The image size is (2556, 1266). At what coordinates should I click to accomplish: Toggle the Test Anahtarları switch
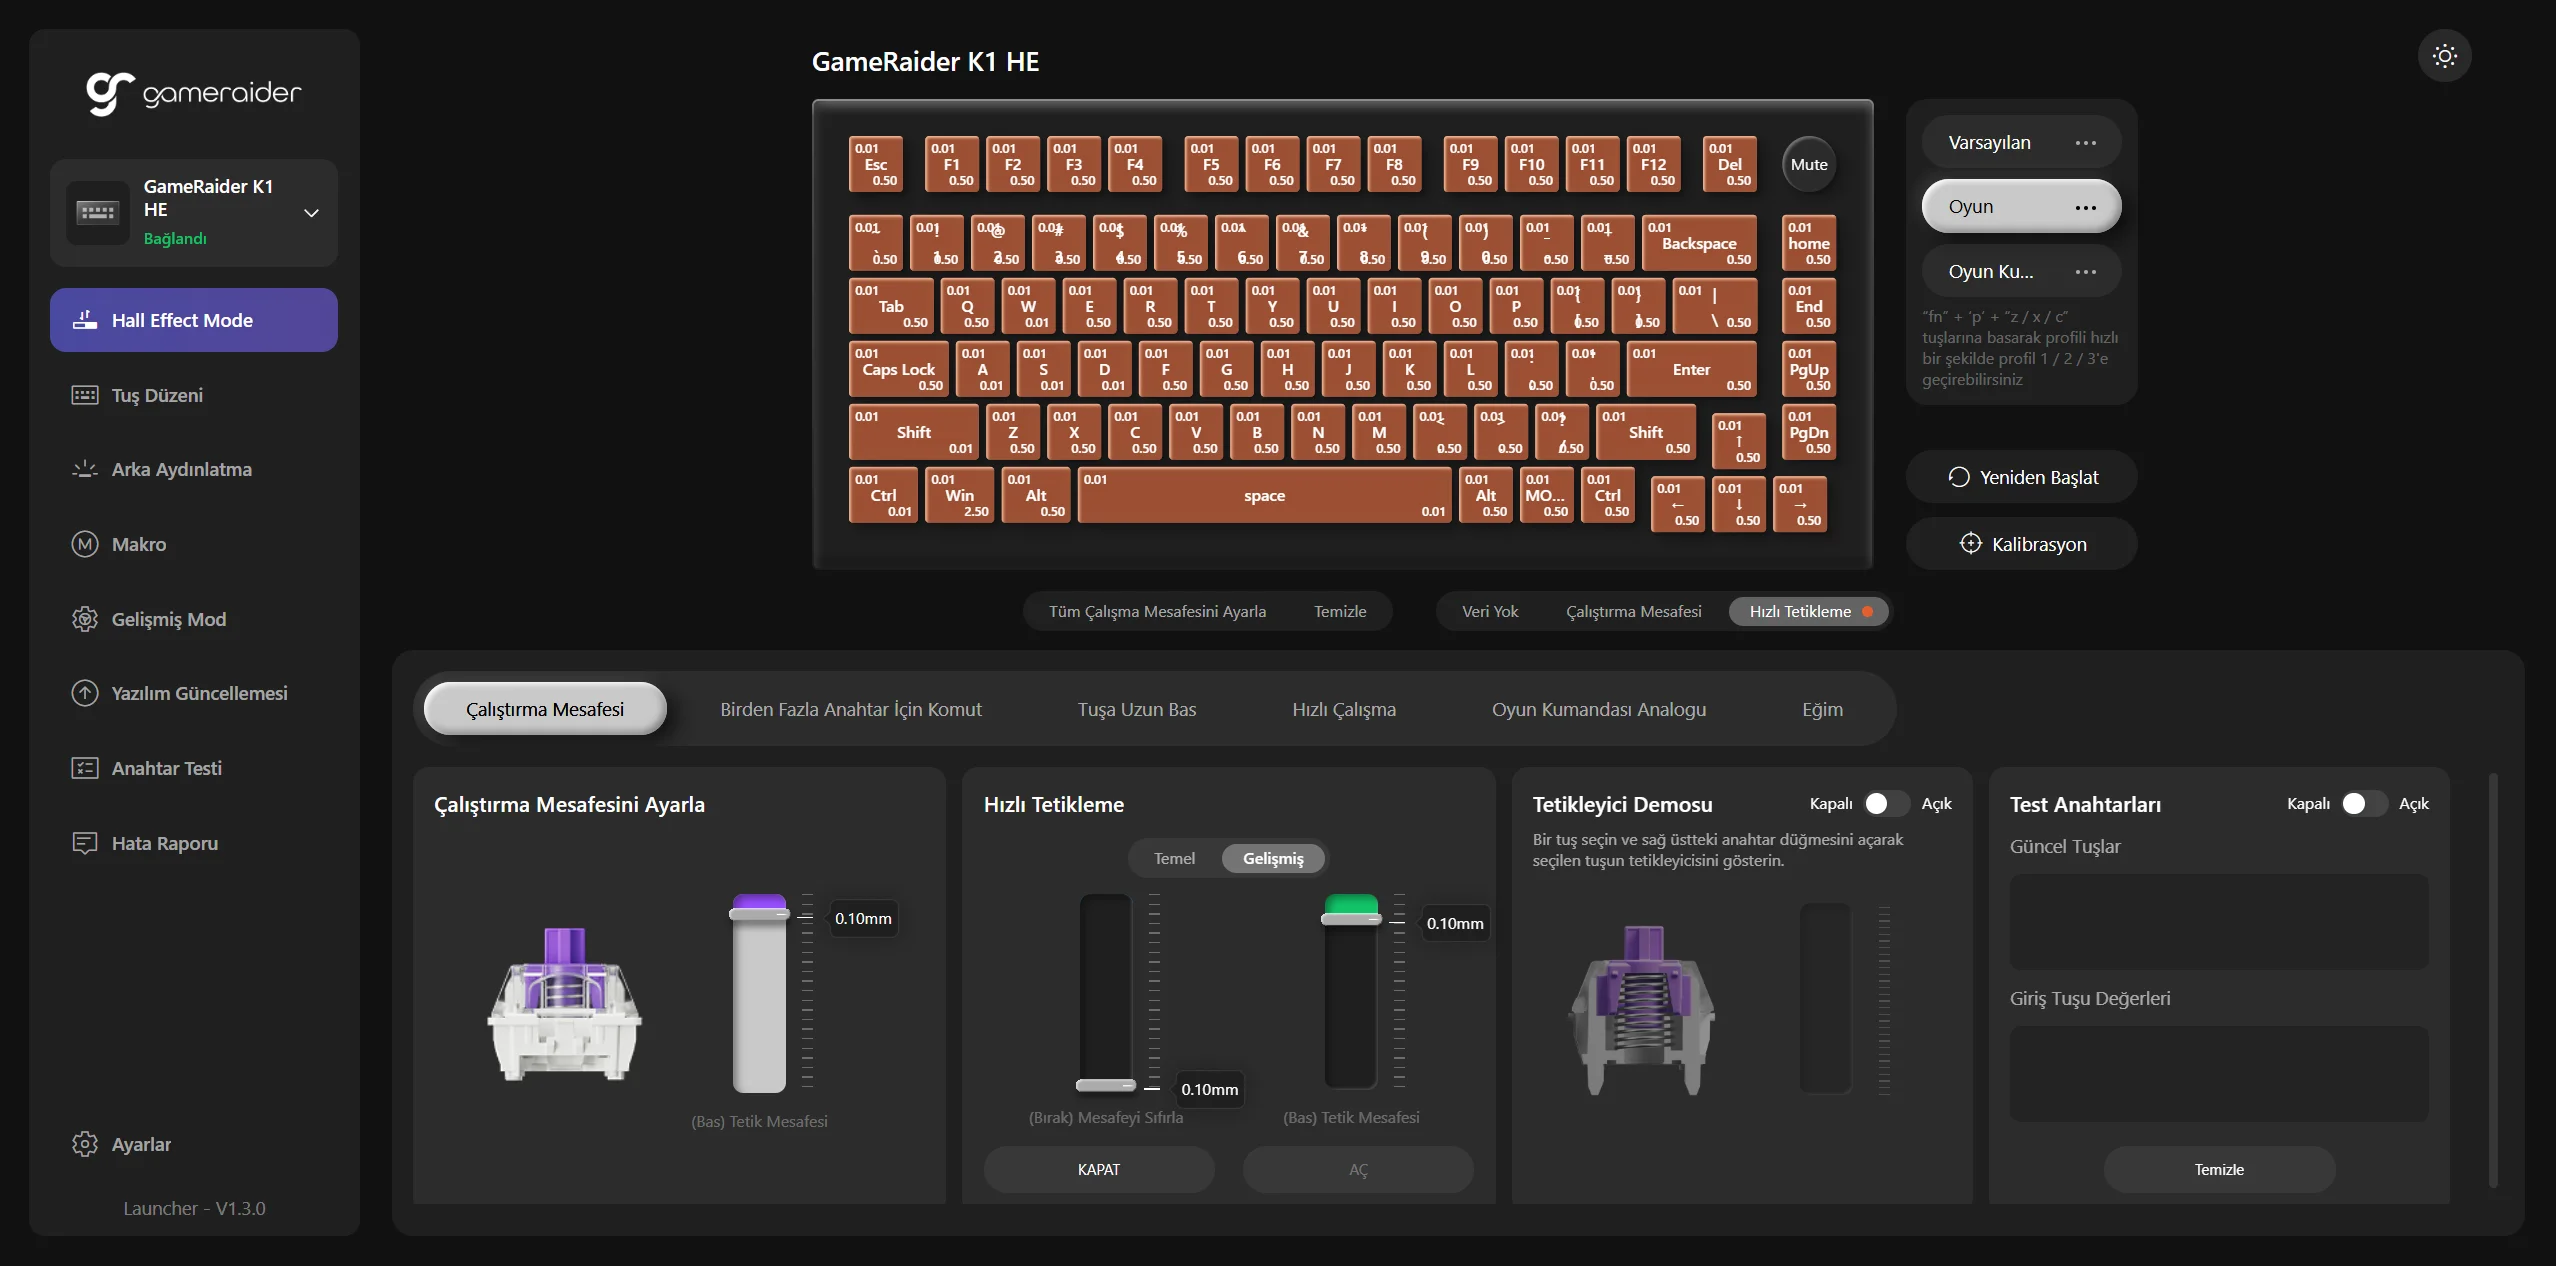click(2364, 804)
